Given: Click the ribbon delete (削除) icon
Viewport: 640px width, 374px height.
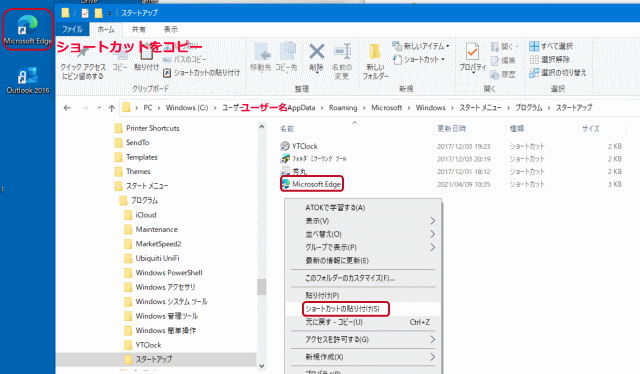Looking at the screenshot, I should pyautogui.click(x=316, y=57).
